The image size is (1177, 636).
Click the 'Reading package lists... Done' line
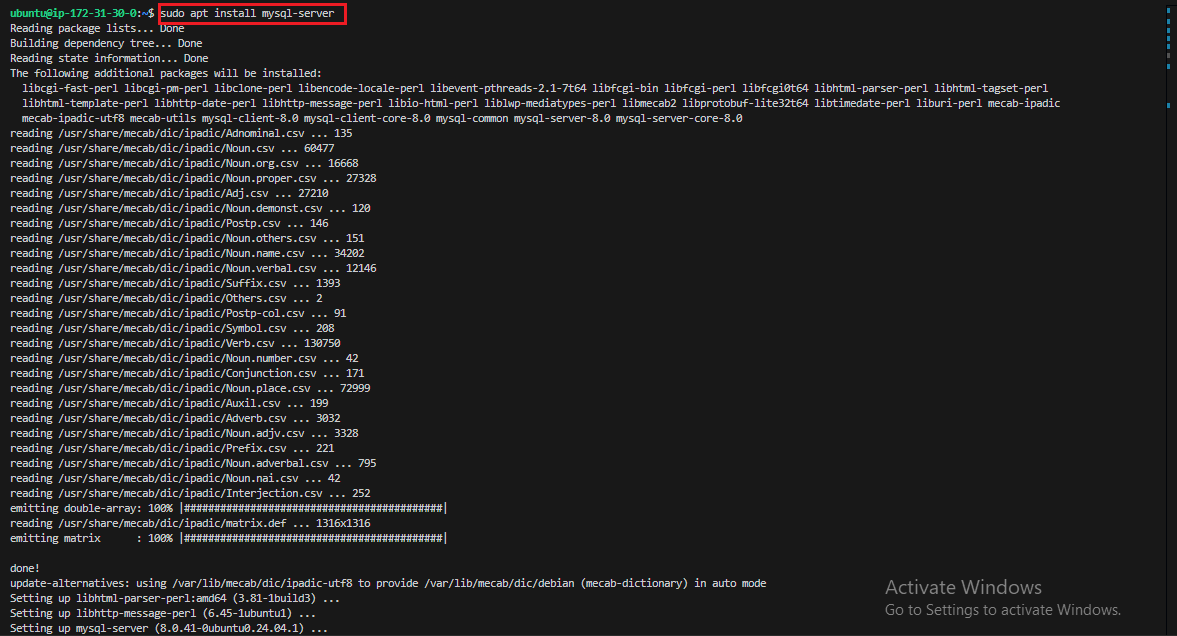tap(97, 29)
